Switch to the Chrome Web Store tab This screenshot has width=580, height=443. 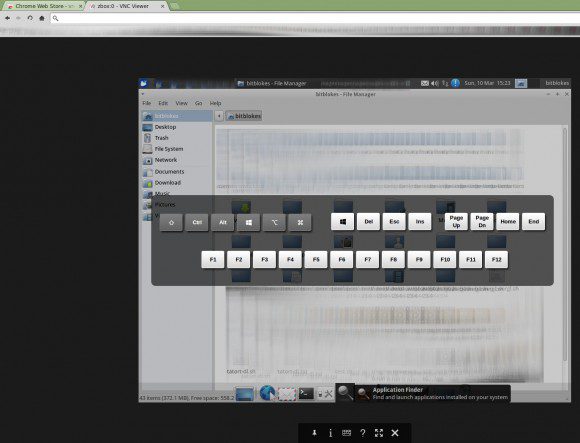(44, 6)
